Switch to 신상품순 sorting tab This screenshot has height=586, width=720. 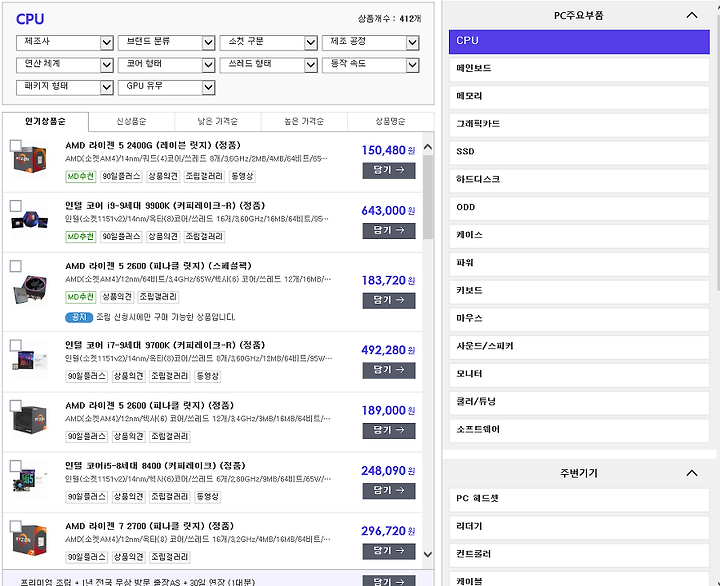(131, 122)
